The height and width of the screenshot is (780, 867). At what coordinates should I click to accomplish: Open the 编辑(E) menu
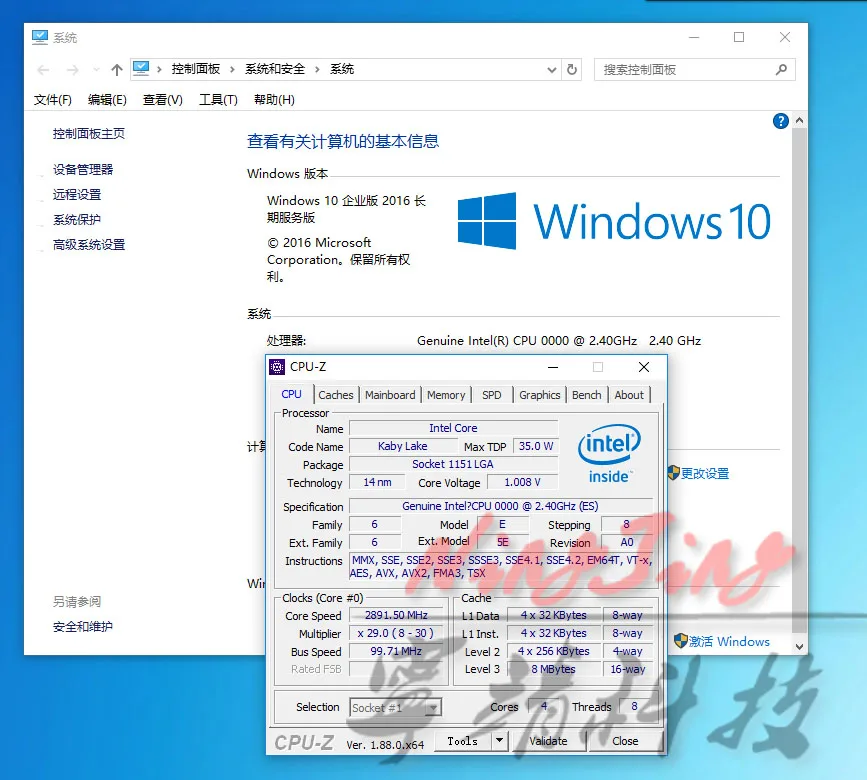coord(107,100)
